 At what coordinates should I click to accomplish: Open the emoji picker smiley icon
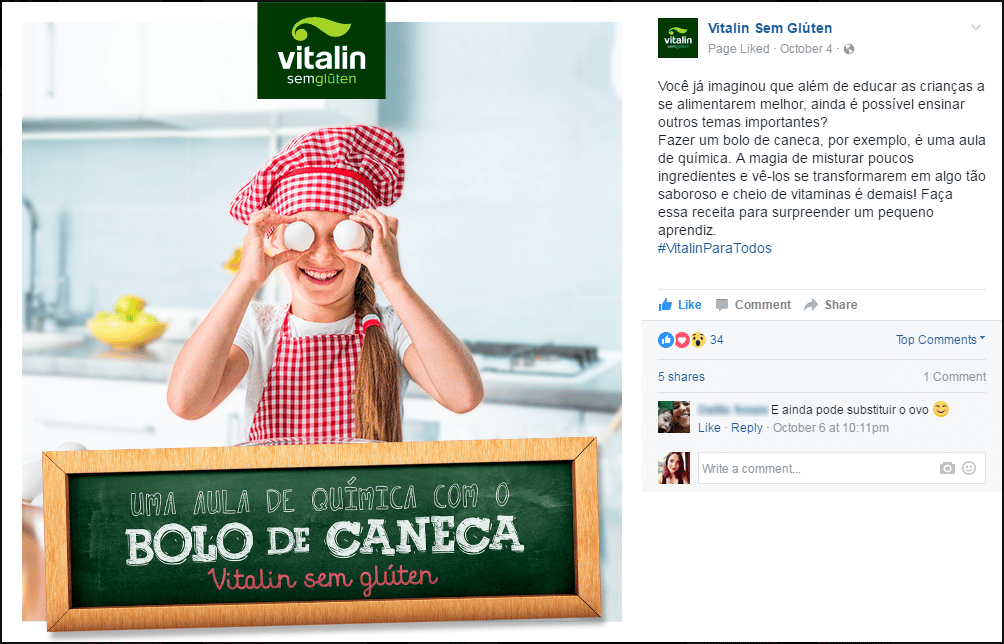click(969, 468)
